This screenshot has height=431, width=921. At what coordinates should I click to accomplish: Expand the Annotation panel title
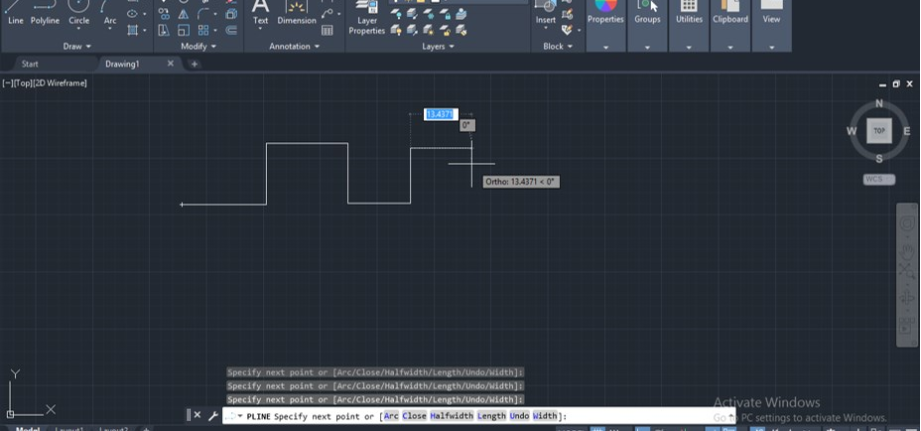click(x=294, y=46)
